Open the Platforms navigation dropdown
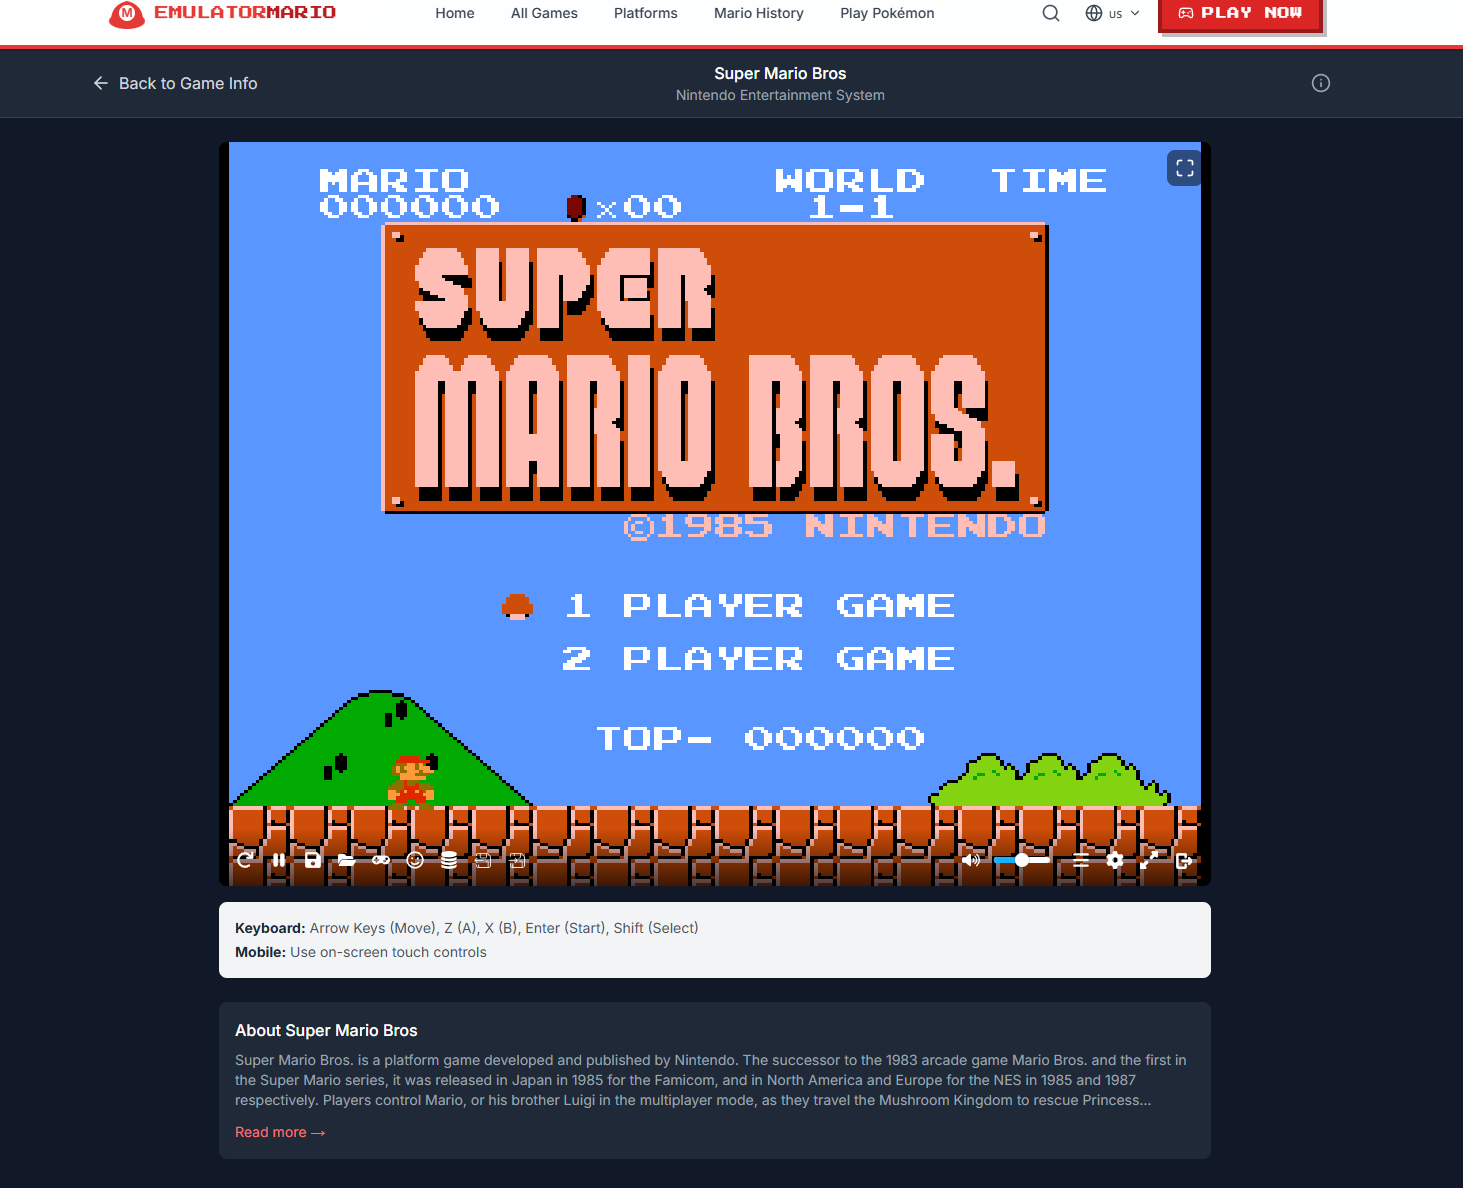This screenshot has height=1188, width=1463. pyautogui.click(x=645, y=13)
